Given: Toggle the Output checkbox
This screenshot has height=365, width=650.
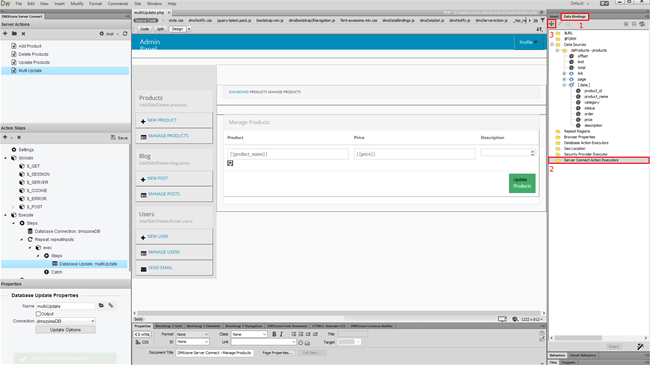Looking at the screenshot, I should pyautogui.click(x=38, y=314).
